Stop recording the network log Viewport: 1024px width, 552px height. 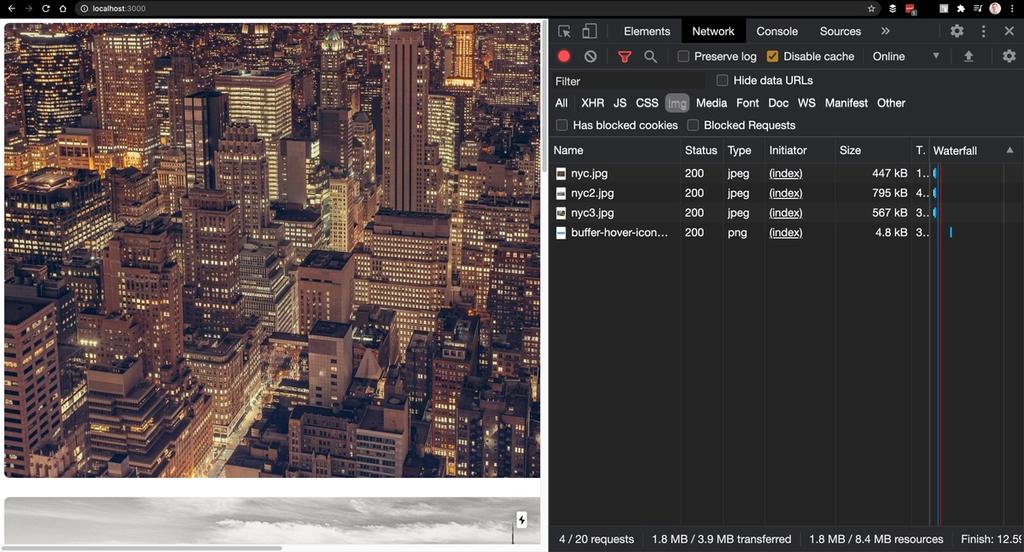tap(564, 57)
